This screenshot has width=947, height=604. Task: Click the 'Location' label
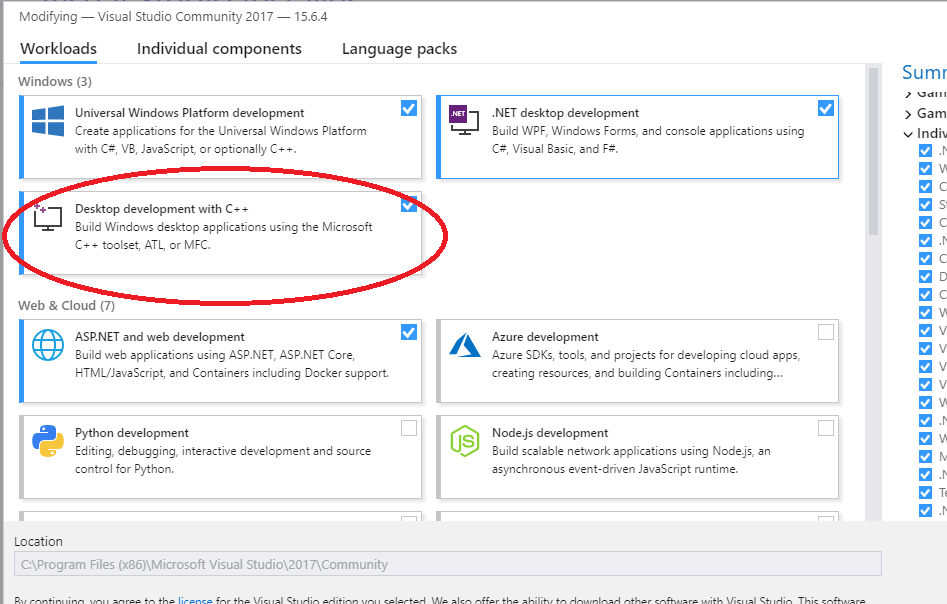click(x=39, y=541)
